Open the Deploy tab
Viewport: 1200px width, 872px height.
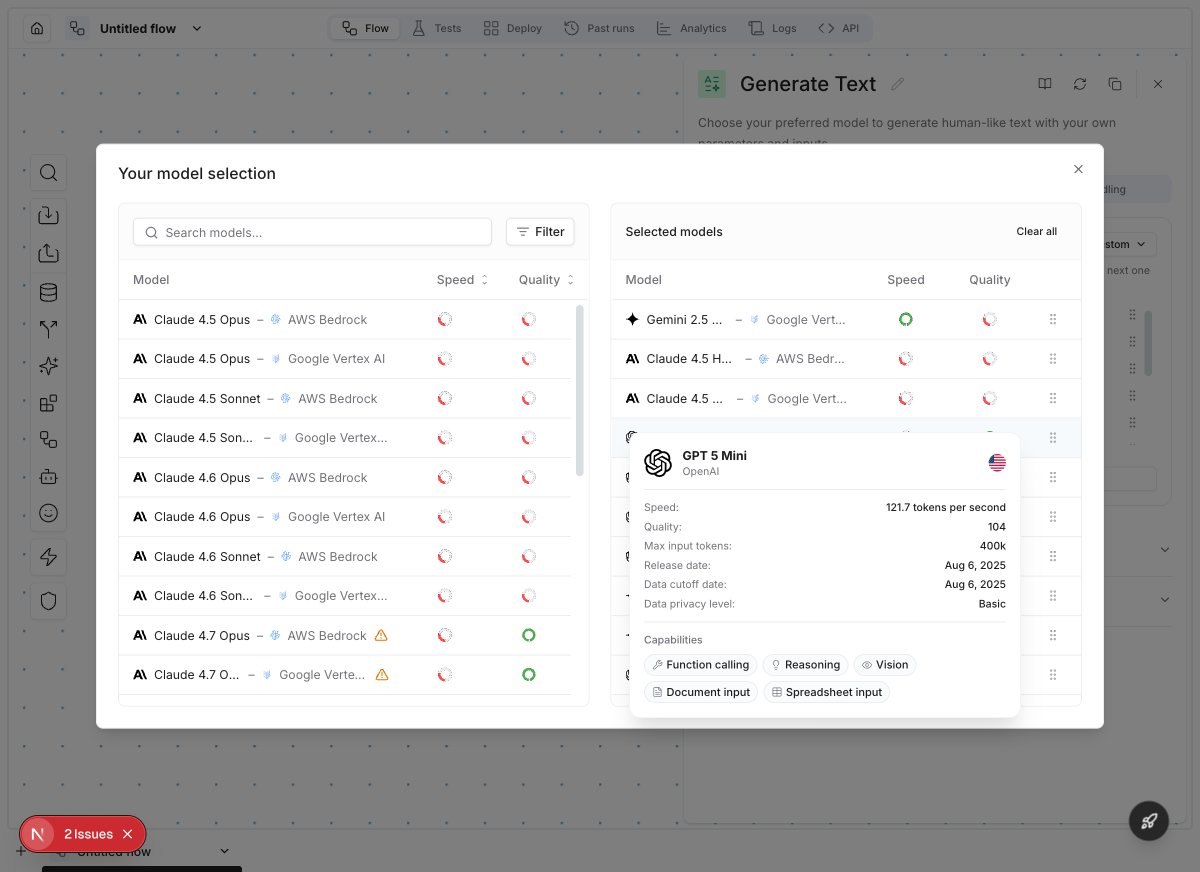(x=512, y=28)
